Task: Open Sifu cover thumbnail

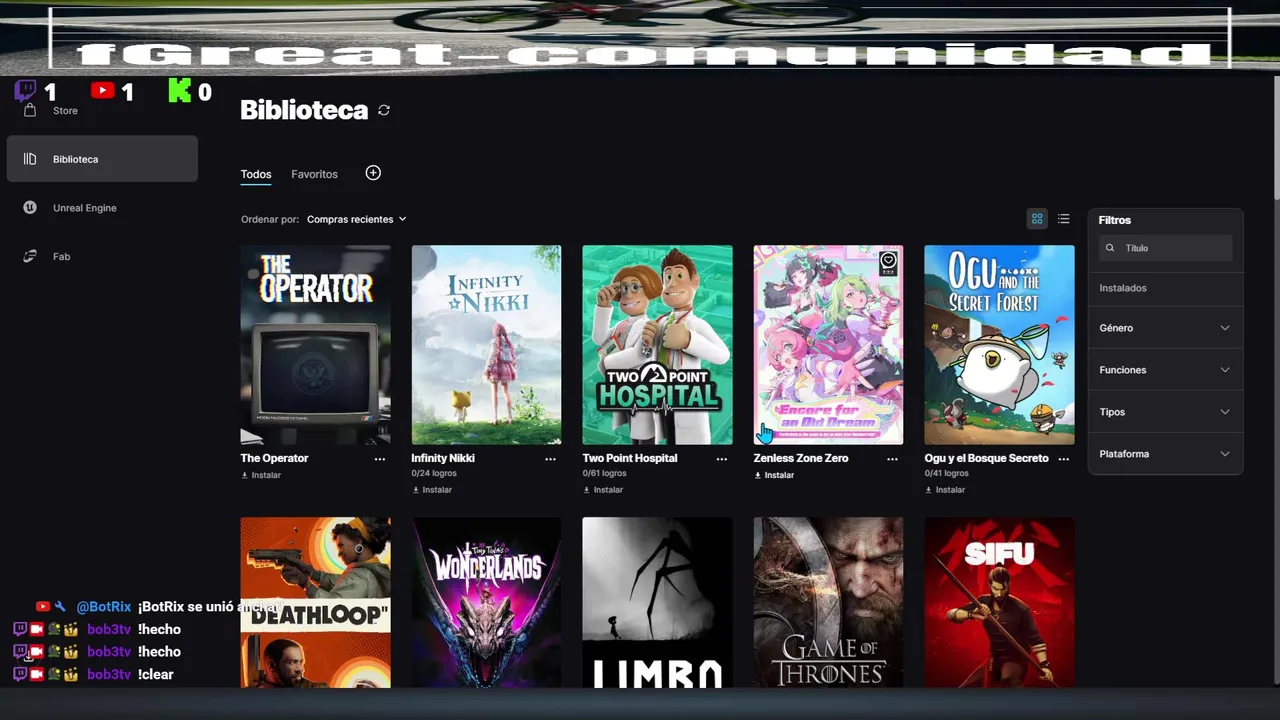Action: click(999, 602)
